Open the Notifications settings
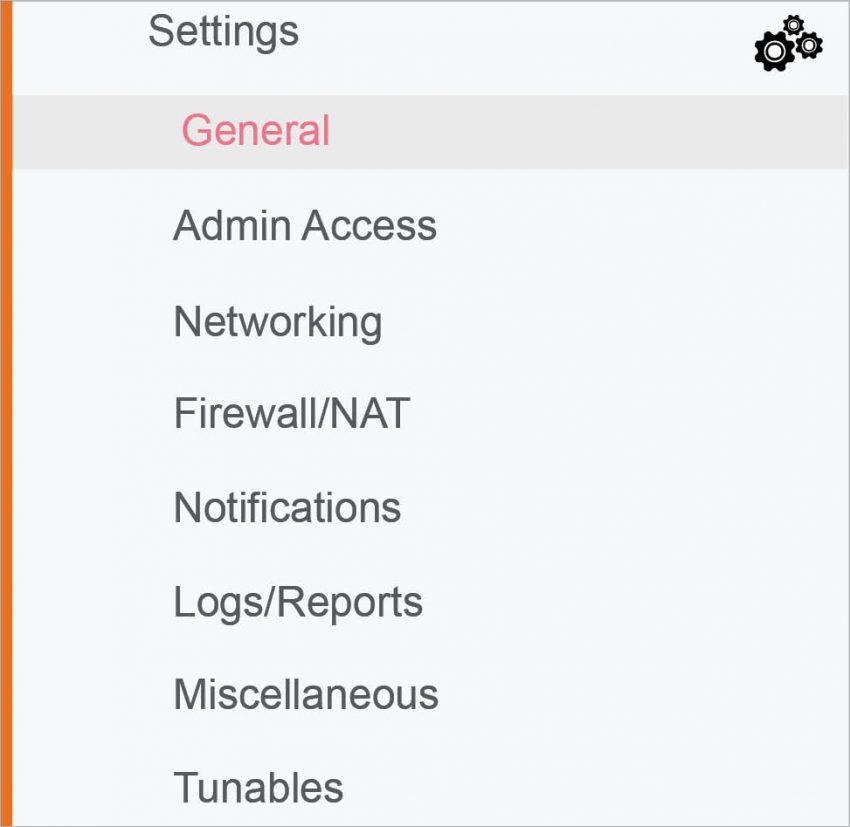The image size is (850, 827). click(287, 507)
